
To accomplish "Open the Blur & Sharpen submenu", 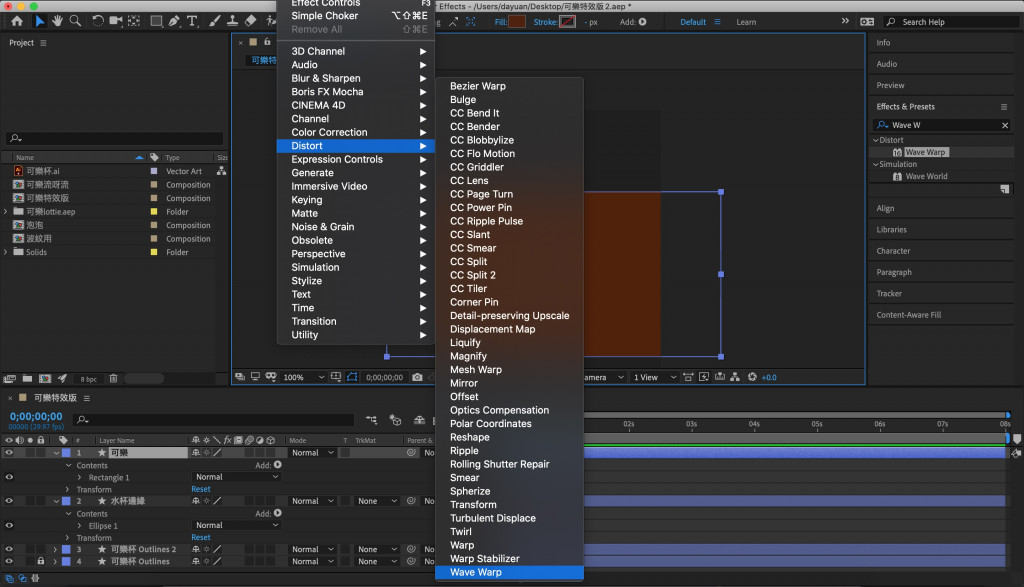I will click(357, 78).
